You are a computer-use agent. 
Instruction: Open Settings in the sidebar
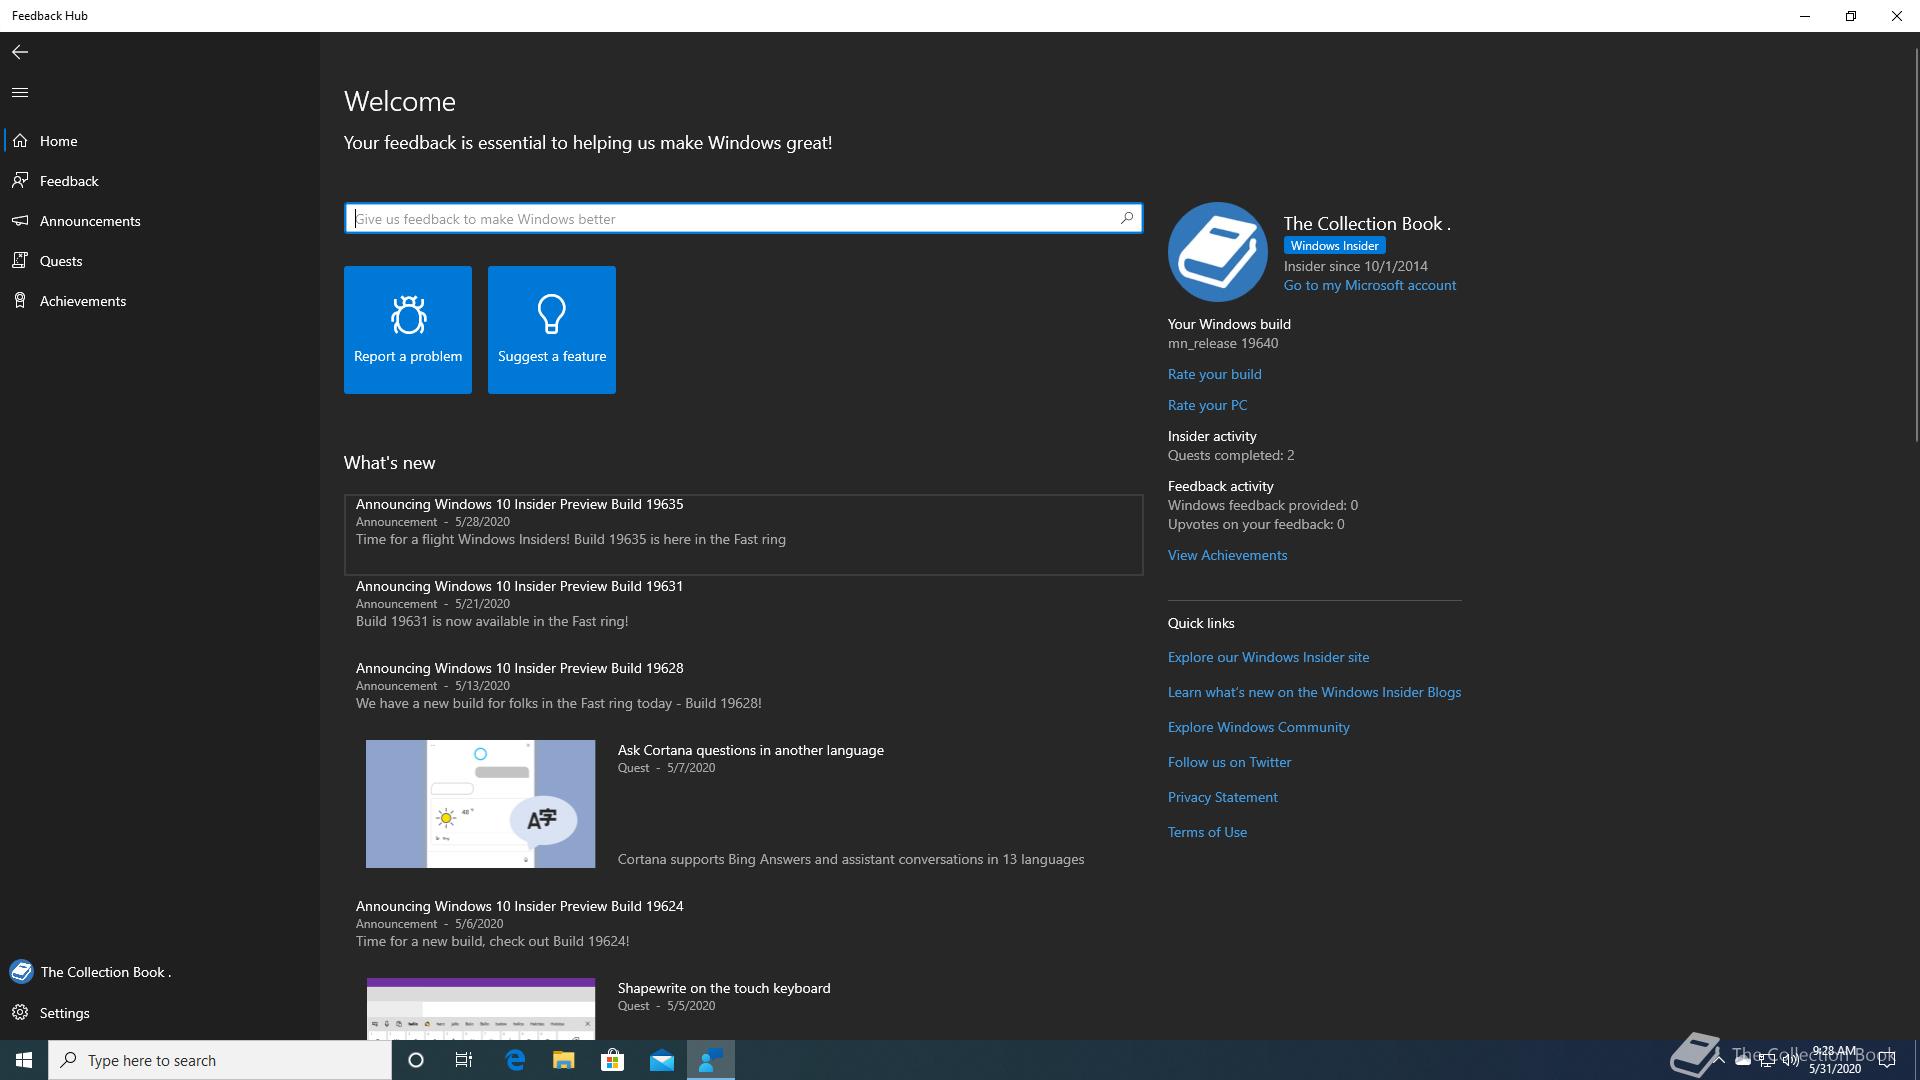tap(160, 1013)
